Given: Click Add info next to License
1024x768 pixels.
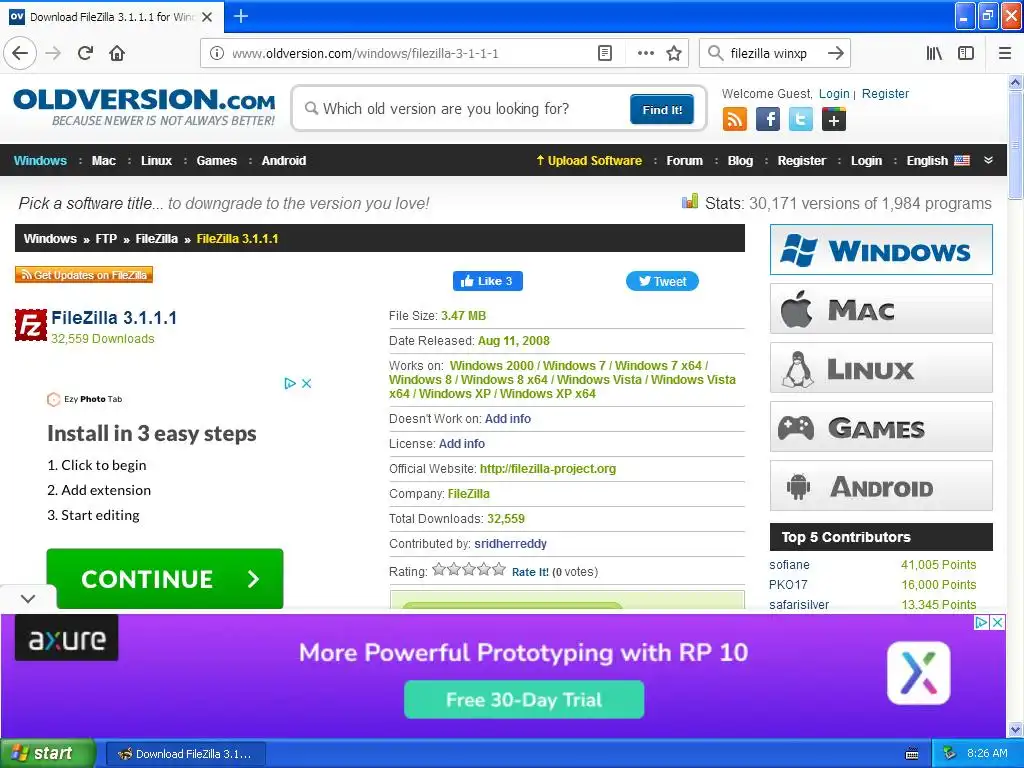Looking at the screenshot, I should (x=461, y=443).
